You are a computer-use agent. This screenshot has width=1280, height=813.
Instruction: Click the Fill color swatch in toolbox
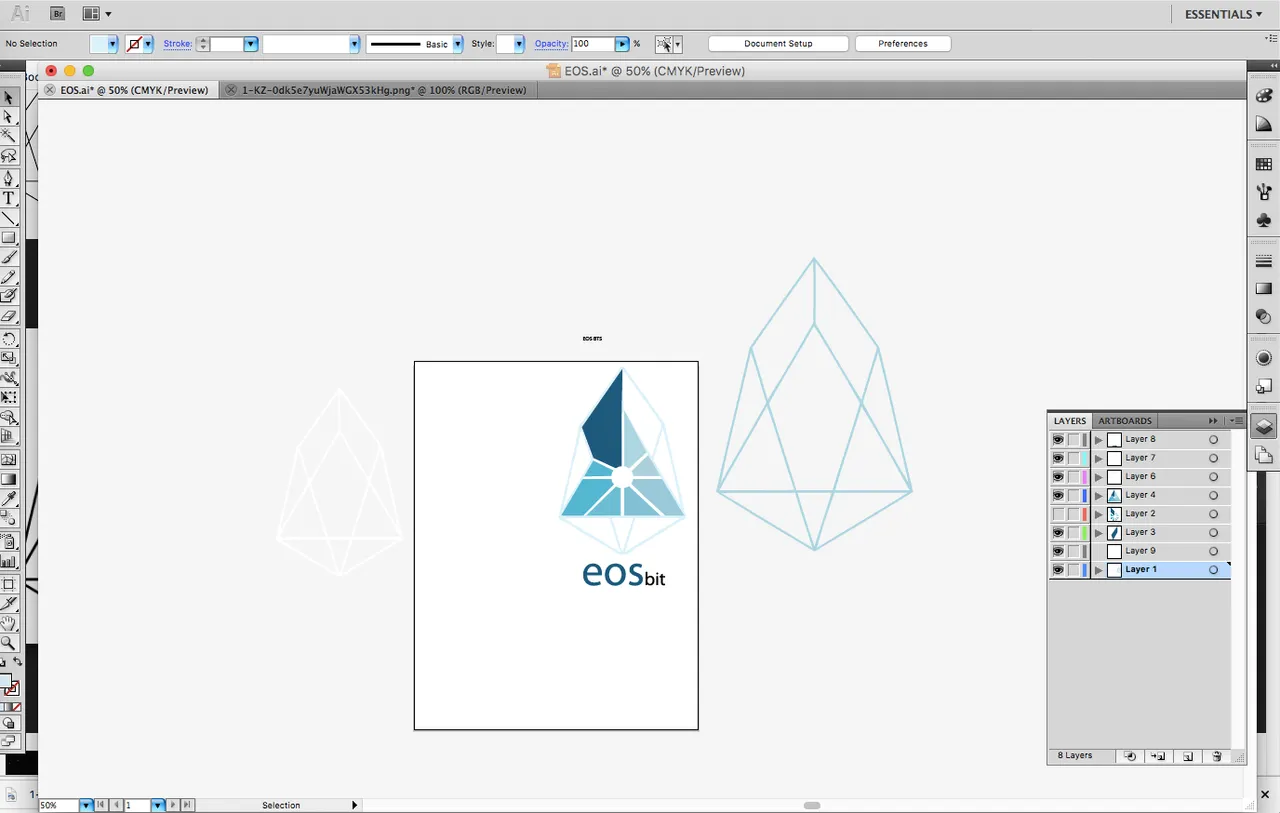[x=5, y=682]
